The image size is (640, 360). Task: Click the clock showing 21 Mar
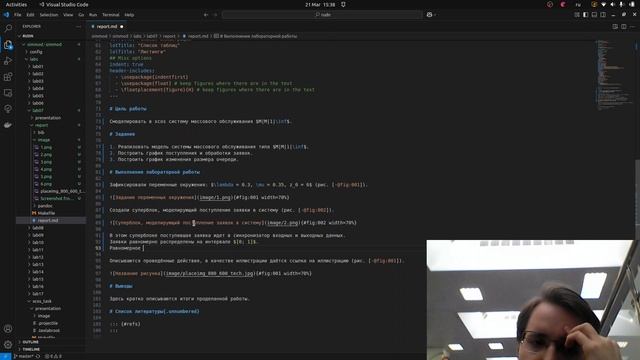(x=320, y=4)
